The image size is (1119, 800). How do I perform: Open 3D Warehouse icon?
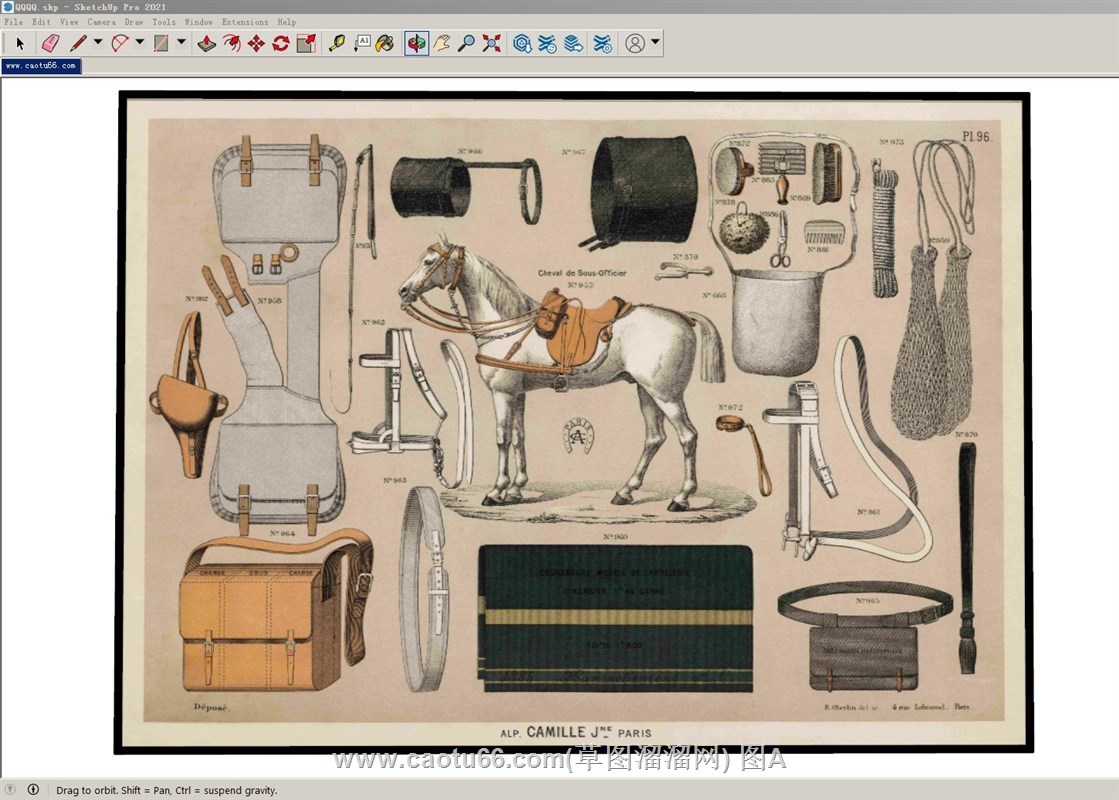(x=522, y=44)
